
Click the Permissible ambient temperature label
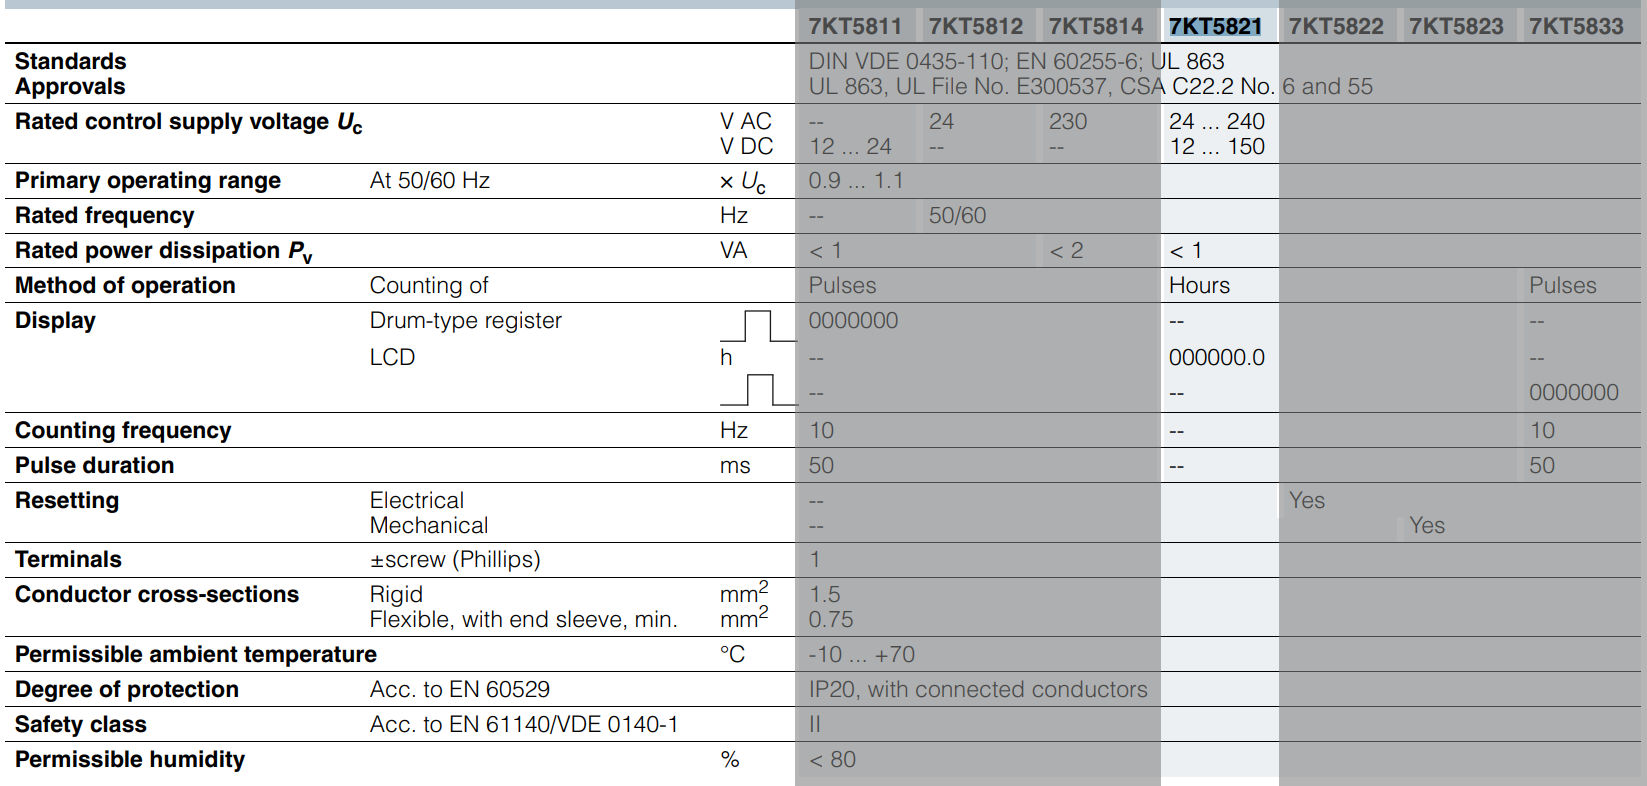[x=196, y=654]
